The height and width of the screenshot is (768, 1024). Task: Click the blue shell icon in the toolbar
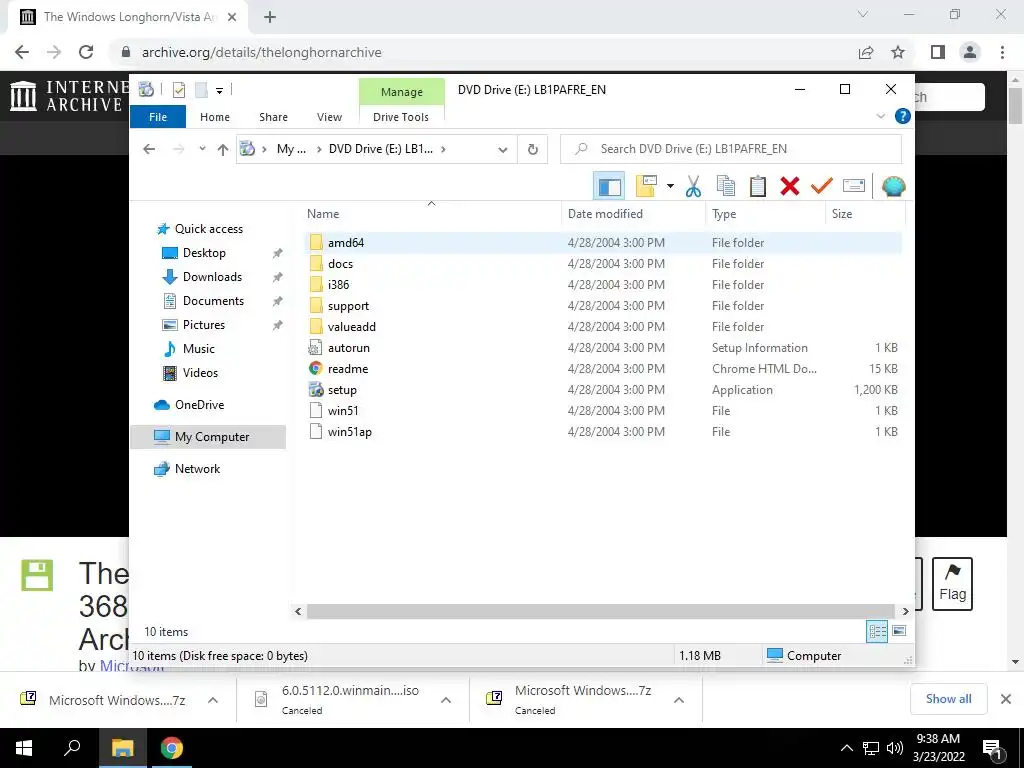[x=893, y=187]
